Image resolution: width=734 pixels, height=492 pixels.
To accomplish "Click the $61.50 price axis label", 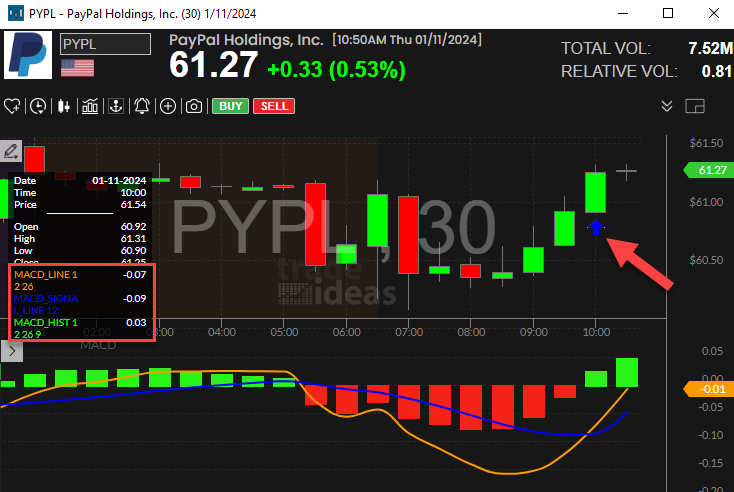I will (706, 143).
